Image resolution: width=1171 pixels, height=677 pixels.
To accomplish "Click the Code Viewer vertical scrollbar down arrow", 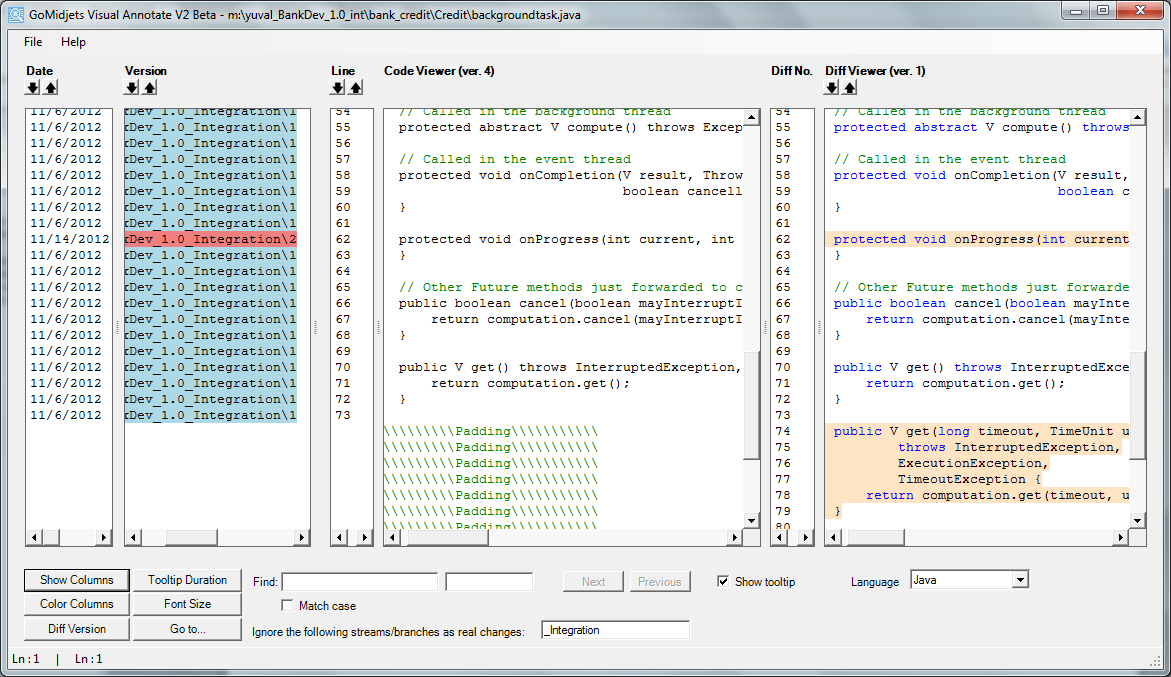I will click(751, 520).
